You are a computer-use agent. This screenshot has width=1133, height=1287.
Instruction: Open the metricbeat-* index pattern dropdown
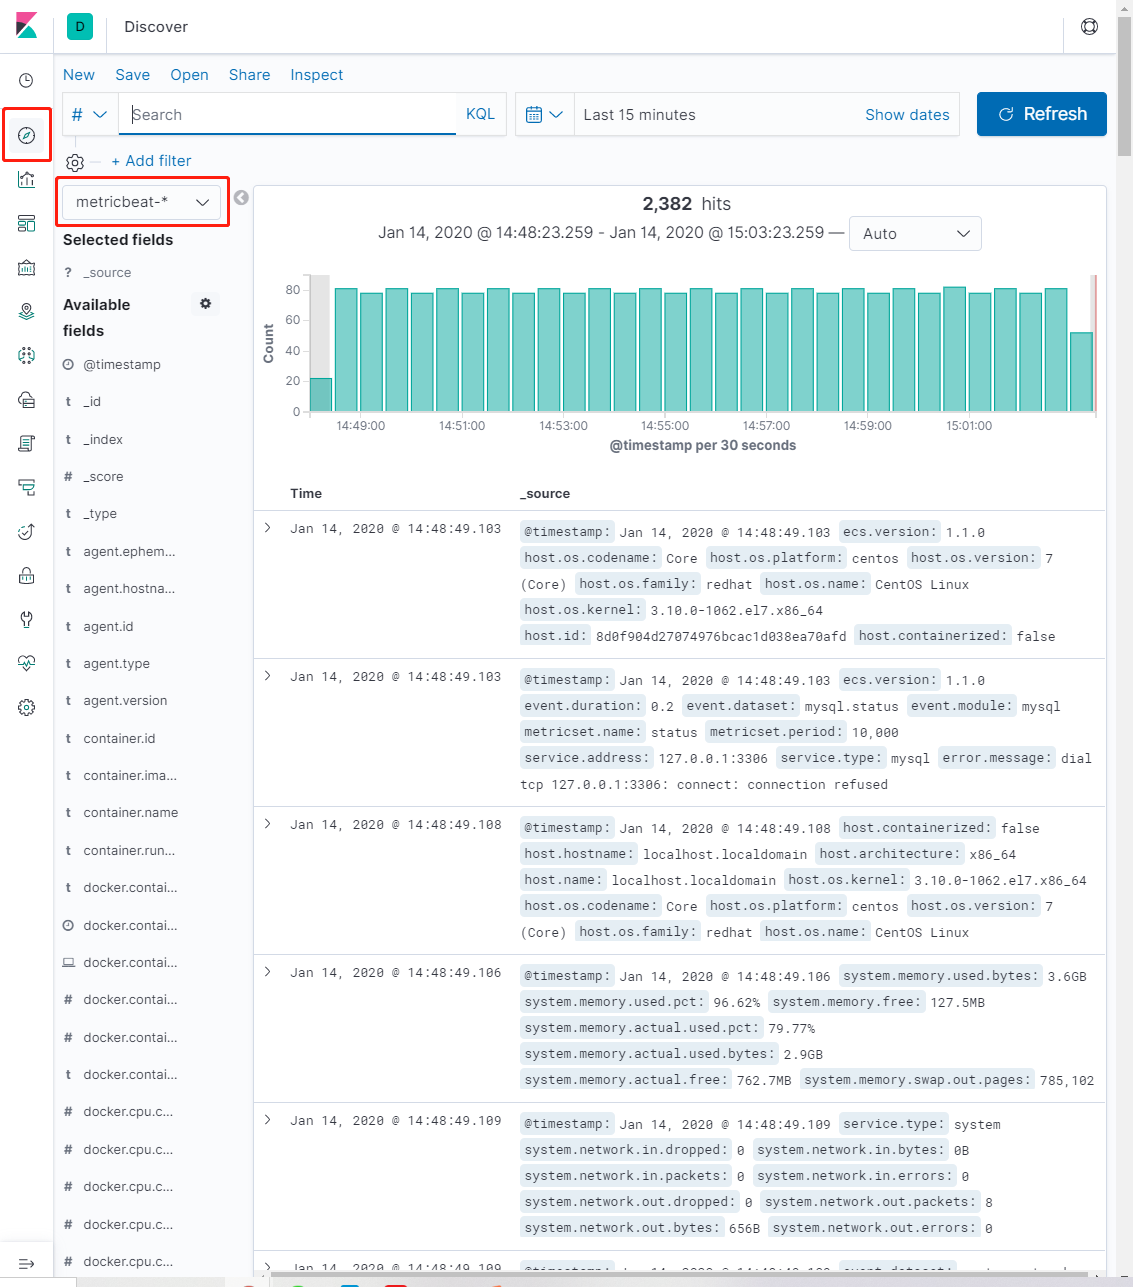140,201
